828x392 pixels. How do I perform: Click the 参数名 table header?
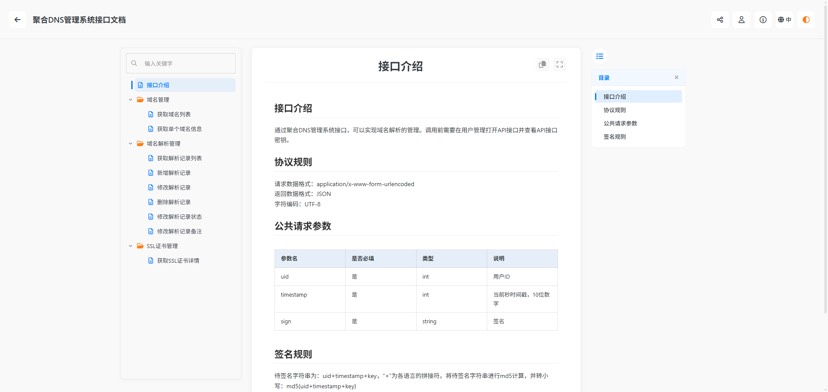(310, 259)
